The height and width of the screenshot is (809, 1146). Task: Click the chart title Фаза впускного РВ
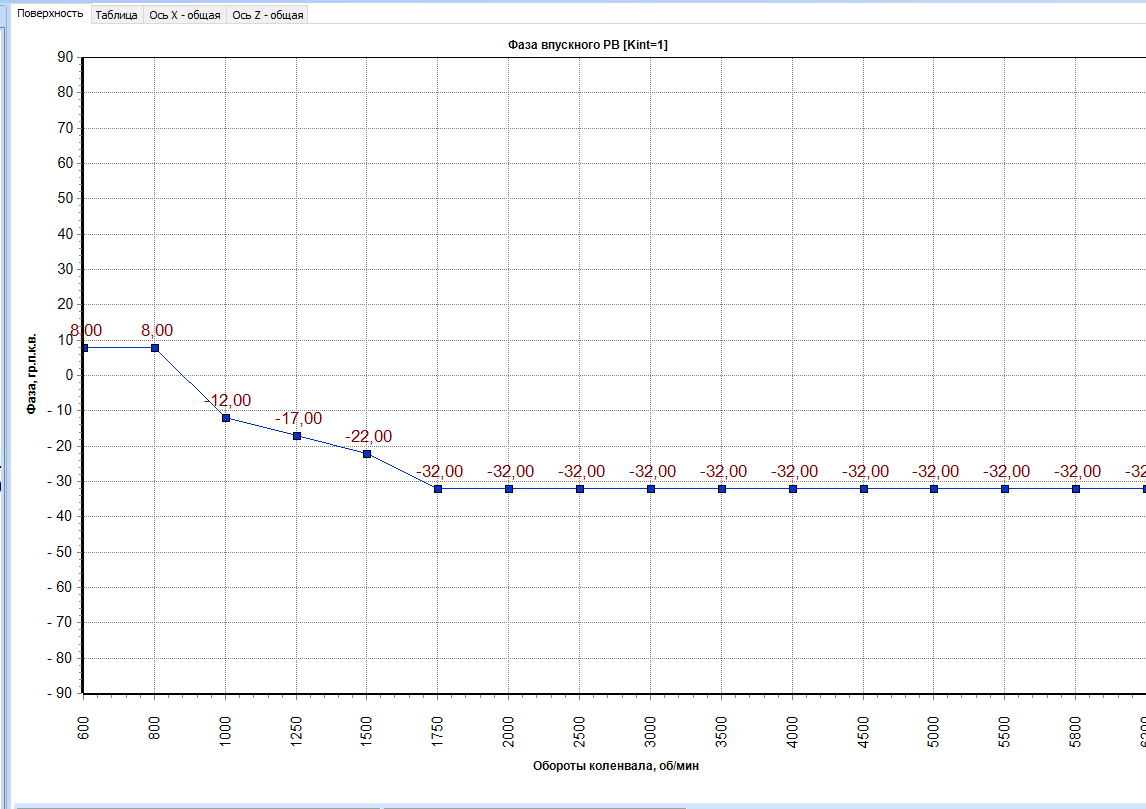pos(587,45)
